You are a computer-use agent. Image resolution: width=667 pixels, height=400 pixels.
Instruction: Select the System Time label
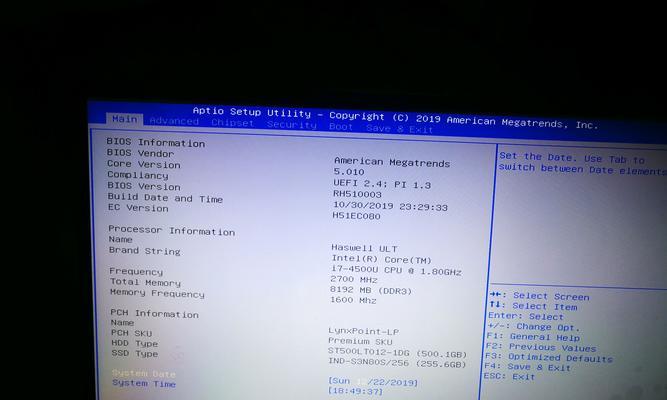[x=144, y=383]
